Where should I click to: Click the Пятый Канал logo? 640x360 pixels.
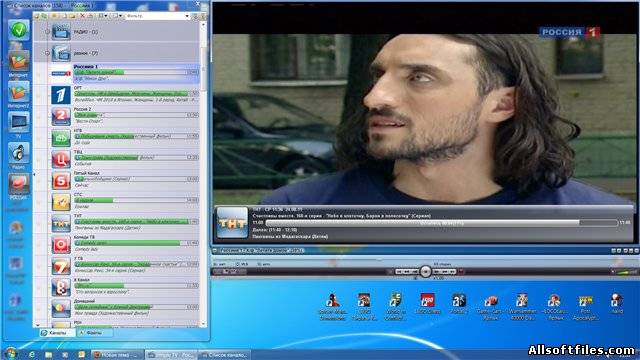pos(61,180)
